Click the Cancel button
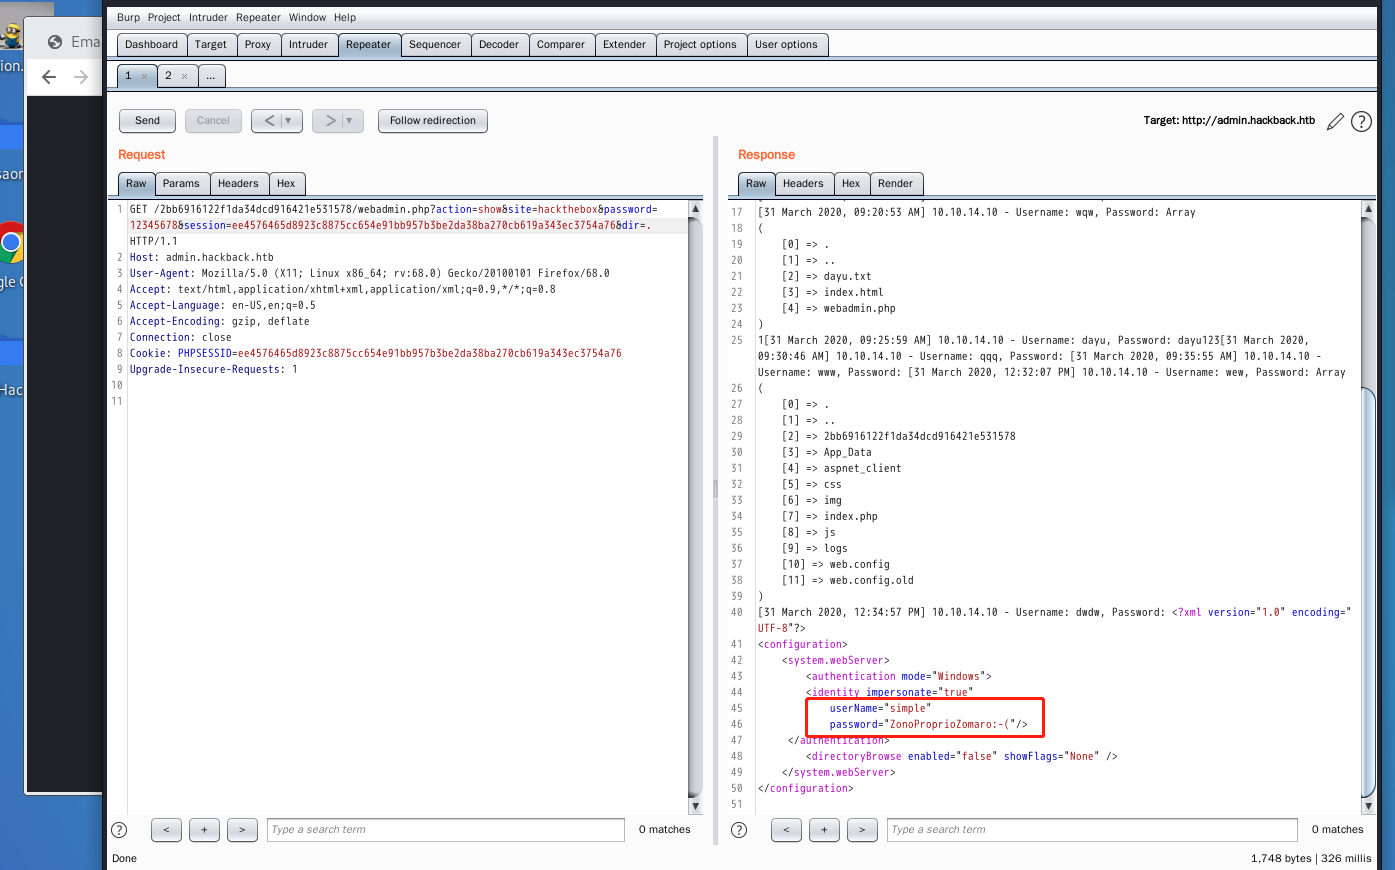1395x870 pixels. pos(213,120)
